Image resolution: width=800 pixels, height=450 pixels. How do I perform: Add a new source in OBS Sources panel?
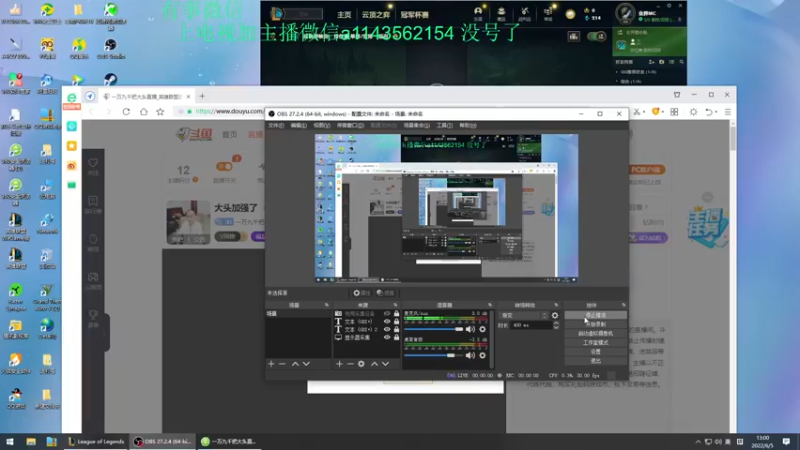pyautogui.click(x=339, y=364)
